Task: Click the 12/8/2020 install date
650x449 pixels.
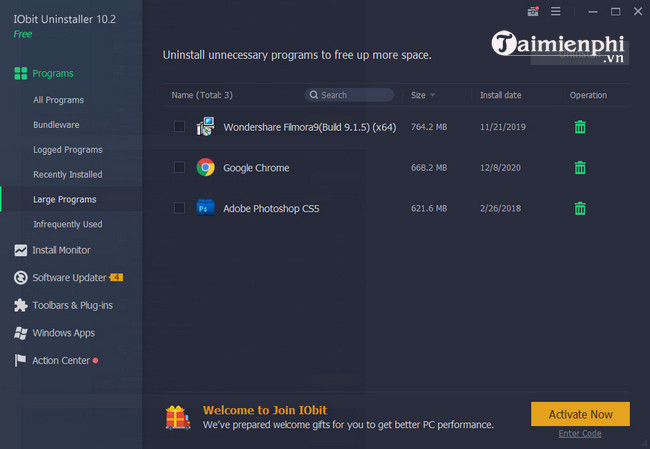Action: tap(500, 167)
